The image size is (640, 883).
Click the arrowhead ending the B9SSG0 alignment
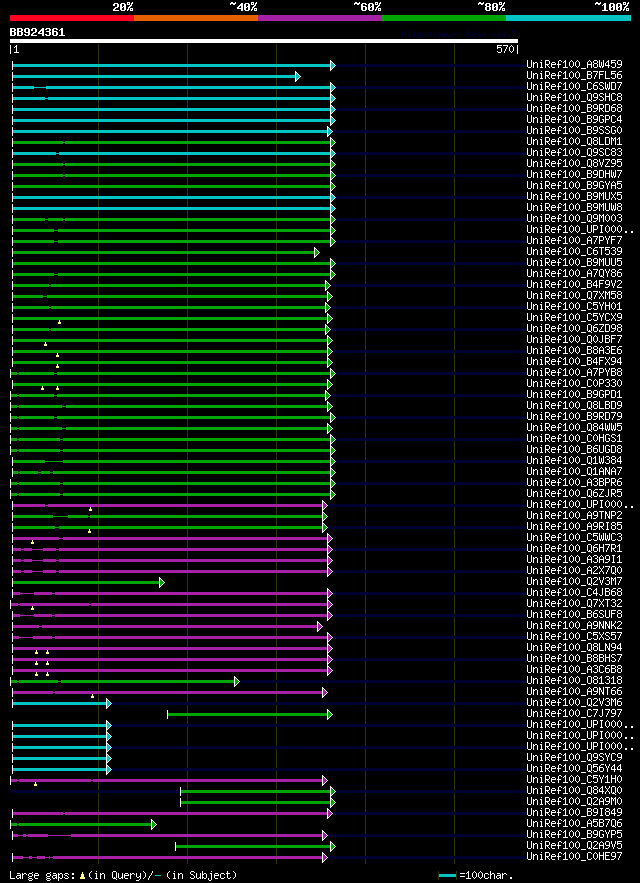(330, 132)
